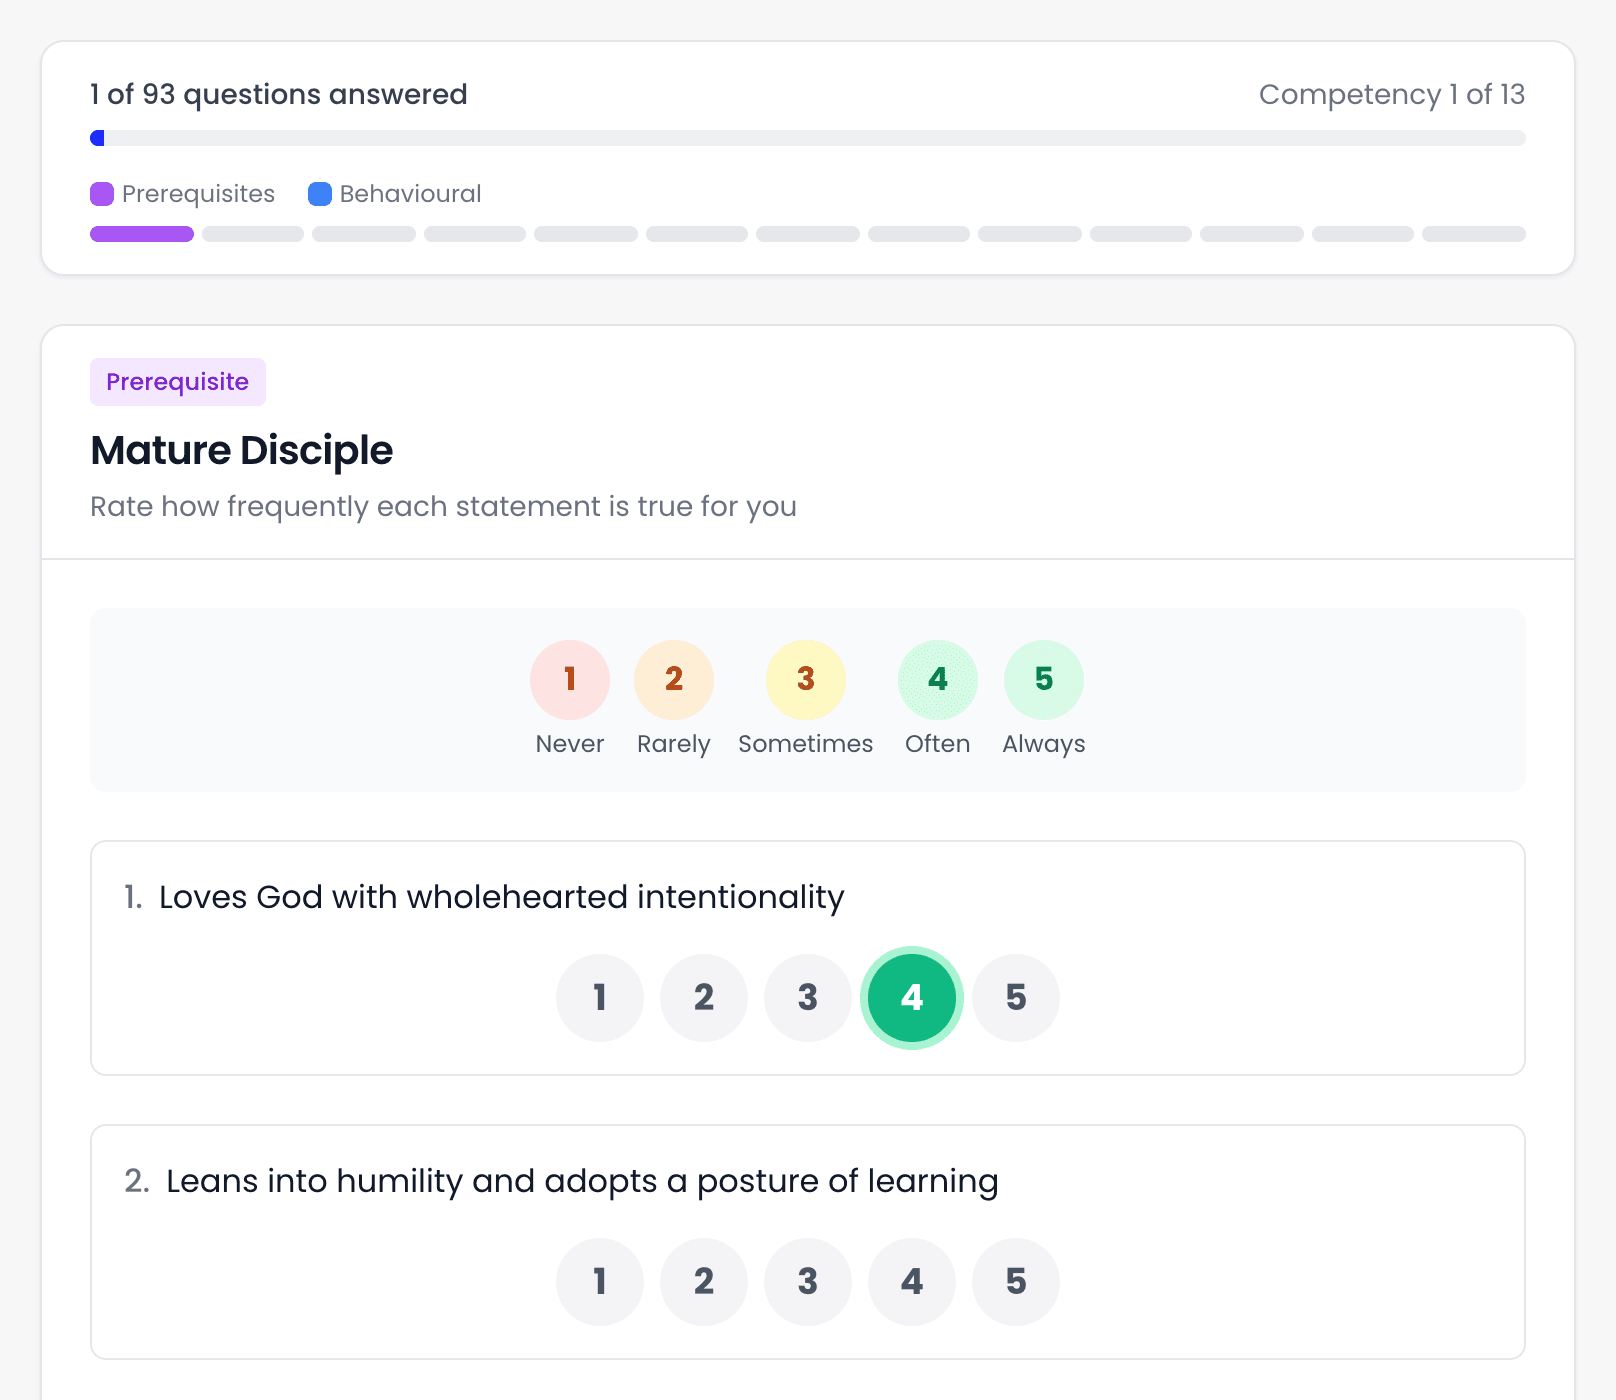The width and height of the screenshot is (1616, 1400).
Task: Click the Never legend circle
Action: point(570,680)
